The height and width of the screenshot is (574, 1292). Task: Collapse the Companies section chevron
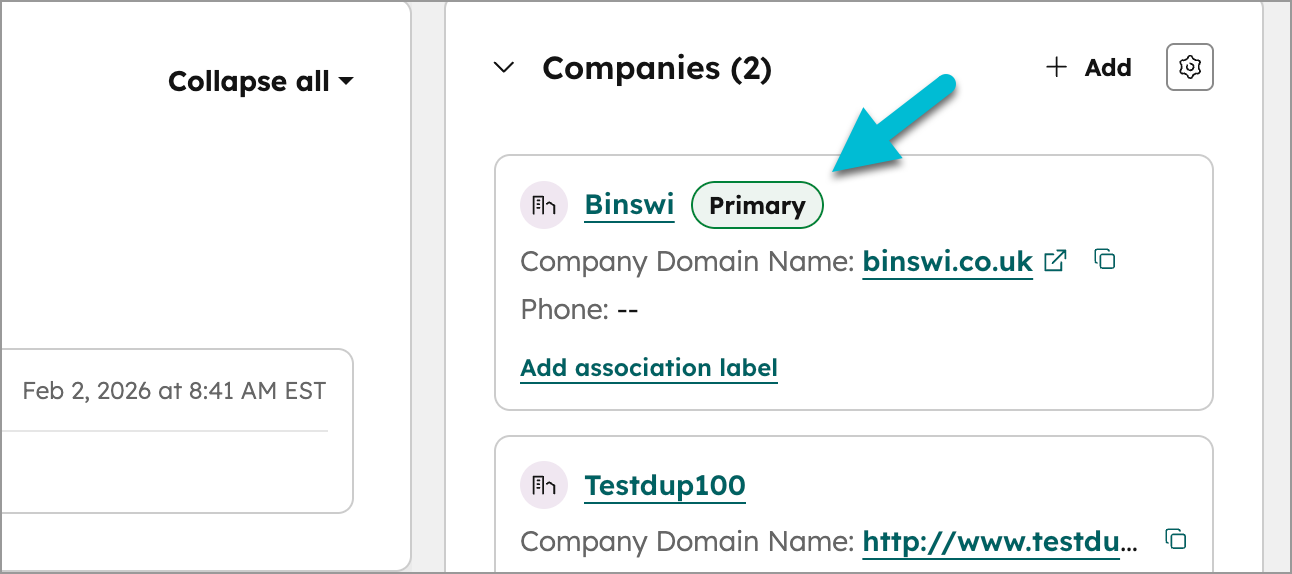pyautogui.click(x=505, y=68)
